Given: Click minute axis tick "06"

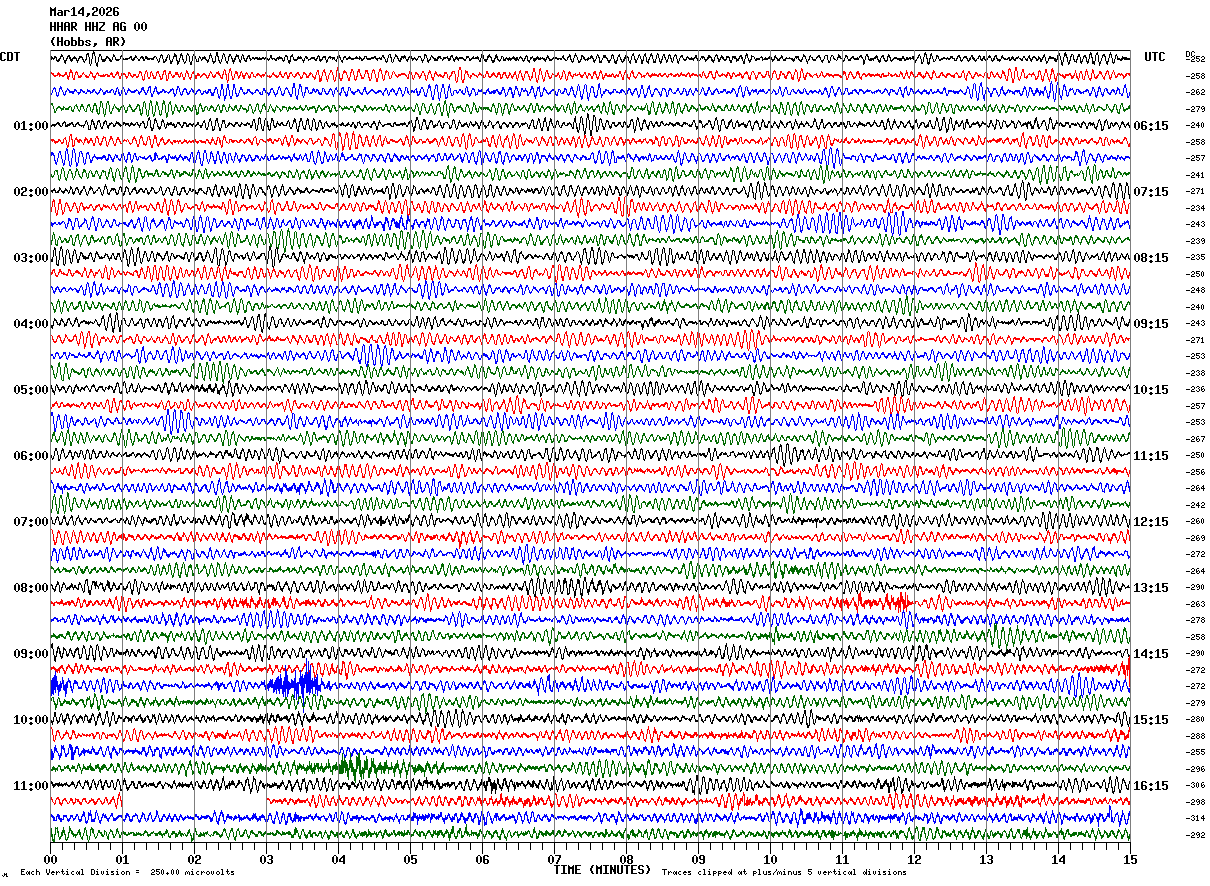Looking at the screenshot, I should [482, 859].
